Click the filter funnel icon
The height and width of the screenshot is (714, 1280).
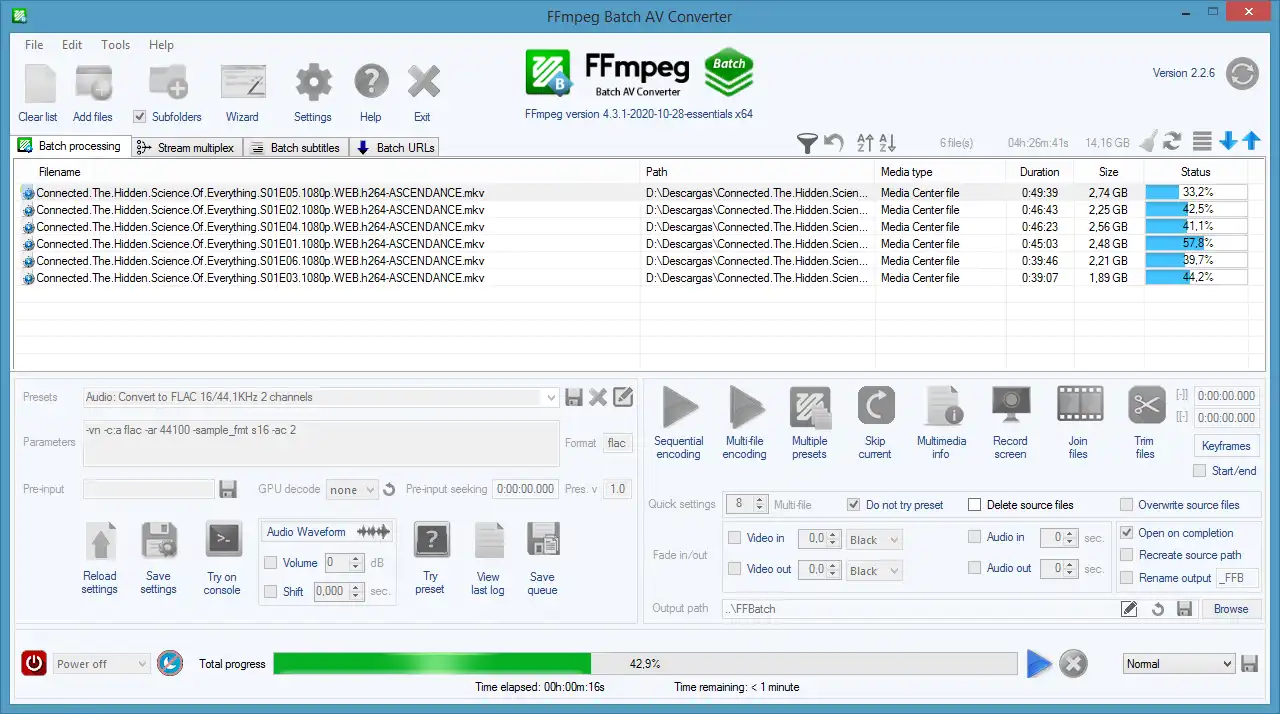coord(807,143)
